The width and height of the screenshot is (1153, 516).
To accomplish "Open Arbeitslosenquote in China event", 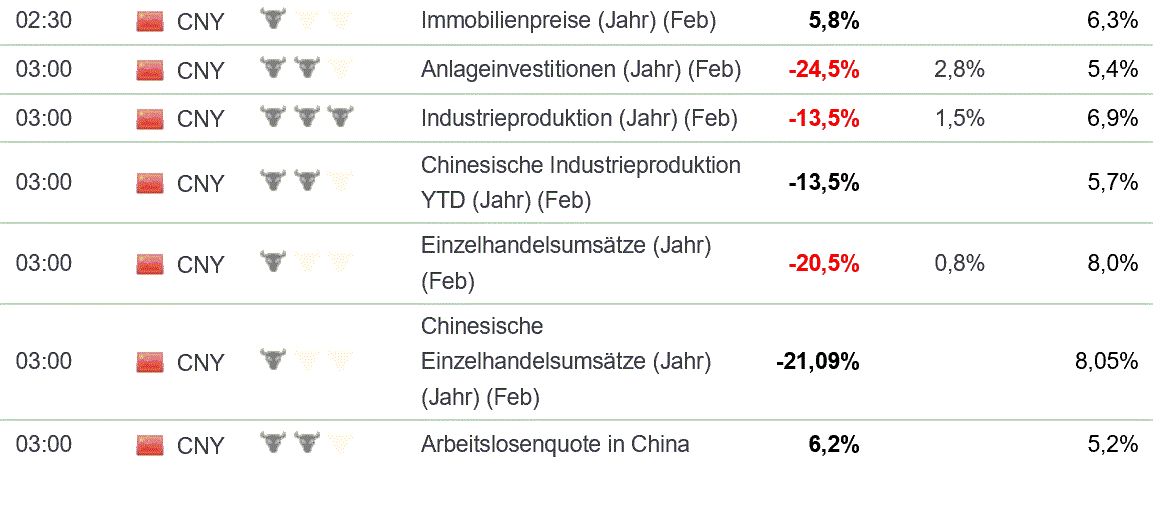I will [555, 444].
